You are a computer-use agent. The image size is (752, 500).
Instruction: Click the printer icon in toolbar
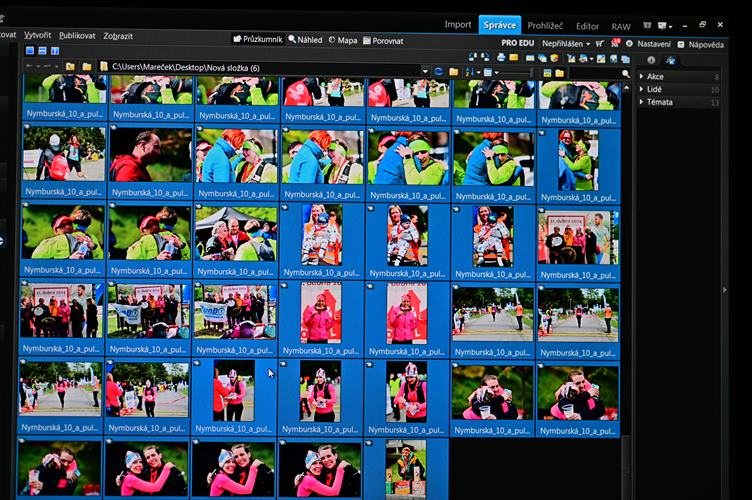pyautogui.click(x=501, y=57)
